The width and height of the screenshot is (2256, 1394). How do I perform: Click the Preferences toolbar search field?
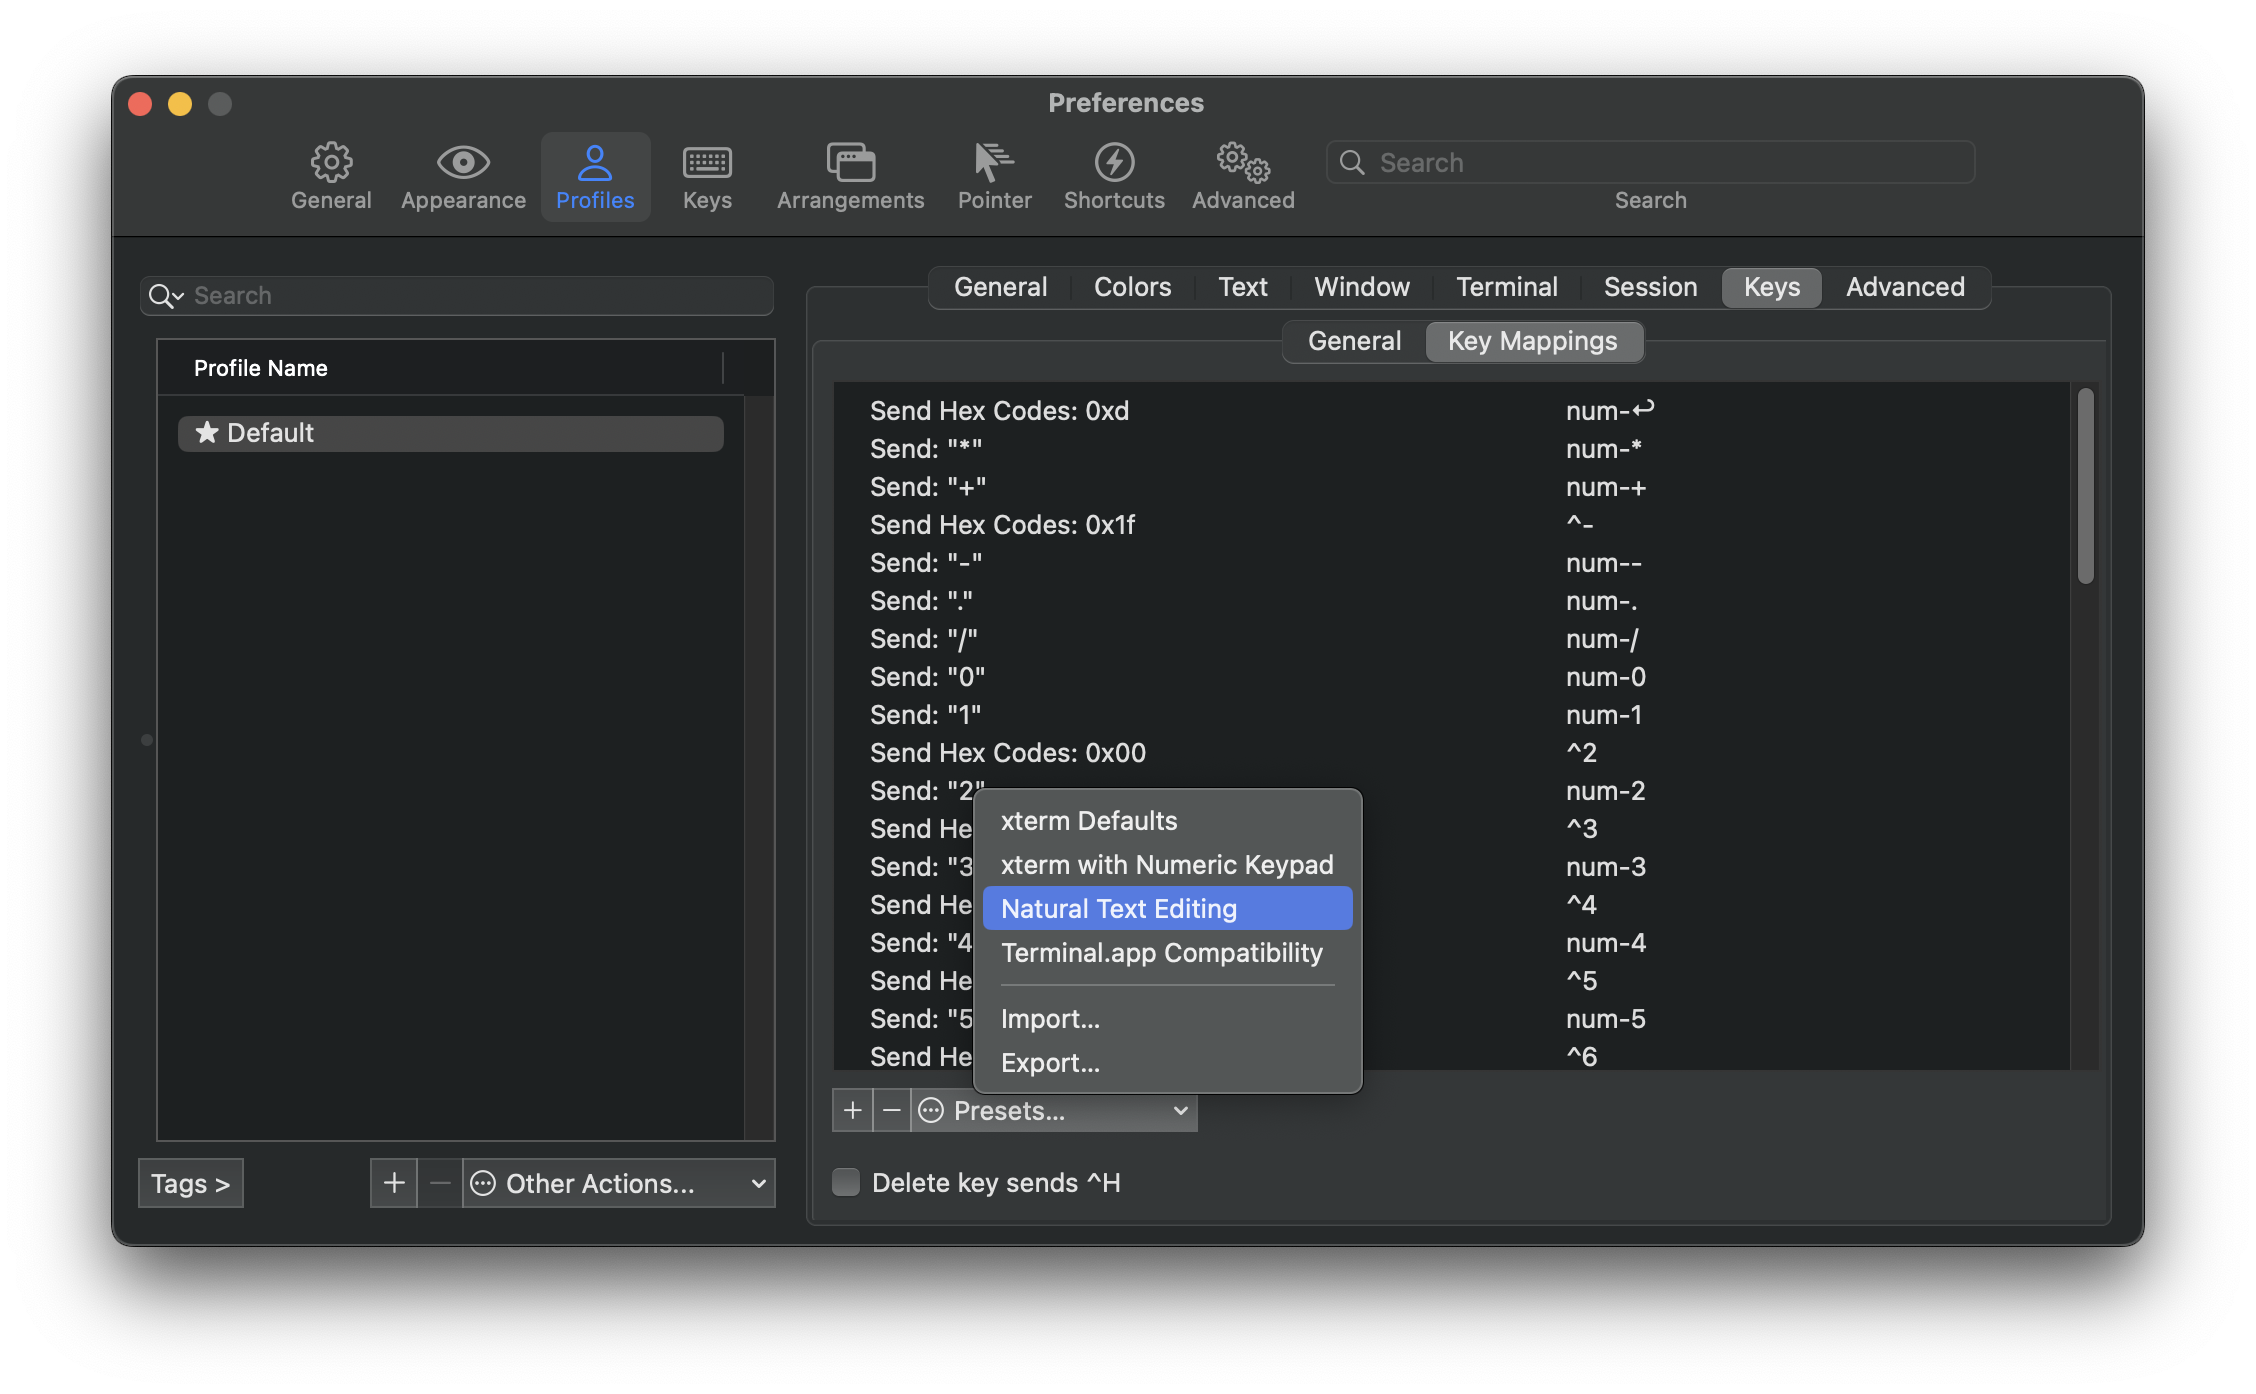pos(1650,162)
